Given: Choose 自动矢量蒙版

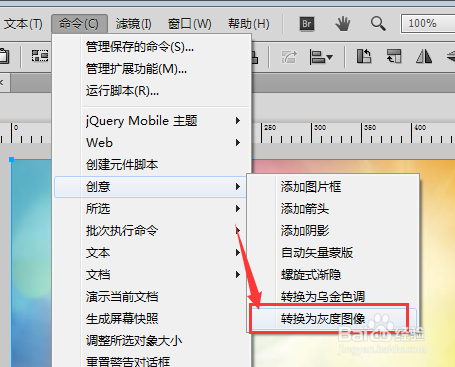Looking at the screenshot, I should [x=333, y=253].
